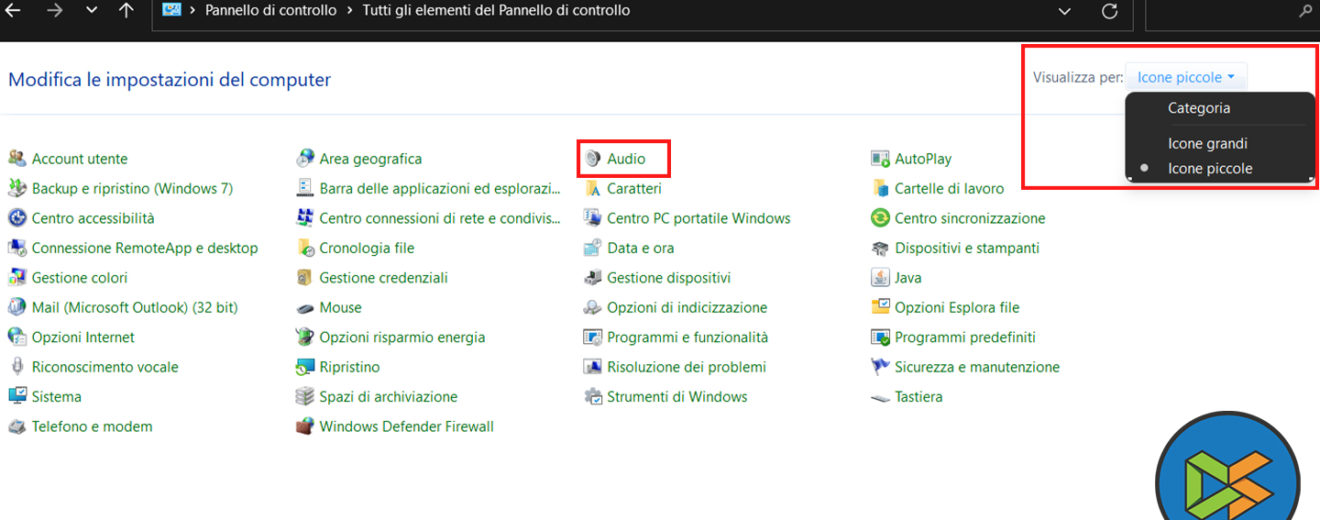Refresh the Control Panel view

pyautogui.click(x=1109, y=12)
